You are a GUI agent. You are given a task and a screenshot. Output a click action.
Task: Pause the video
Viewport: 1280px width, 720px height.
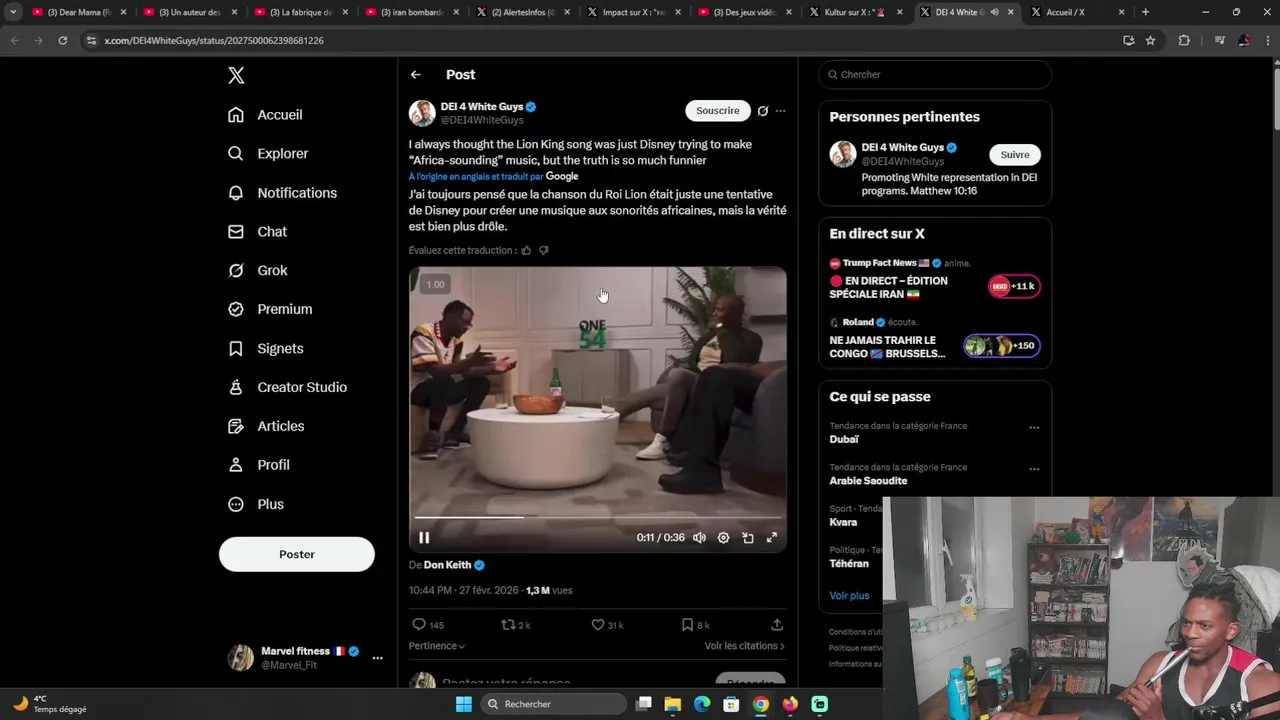click(424, 538)
